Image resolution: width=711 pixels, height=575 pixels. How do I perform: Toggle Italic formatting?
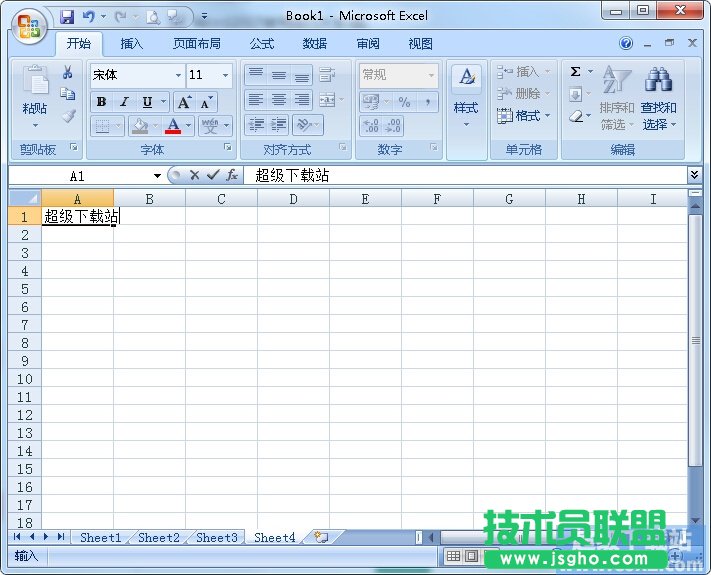pos(124,102)
